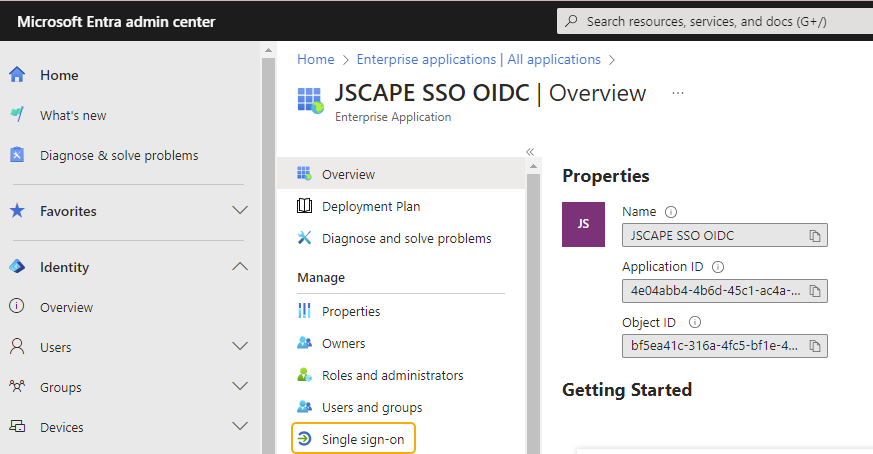Screen dimensions: 873x454
Task: Click the Single sign-on arrow icon
Action: 304,439
